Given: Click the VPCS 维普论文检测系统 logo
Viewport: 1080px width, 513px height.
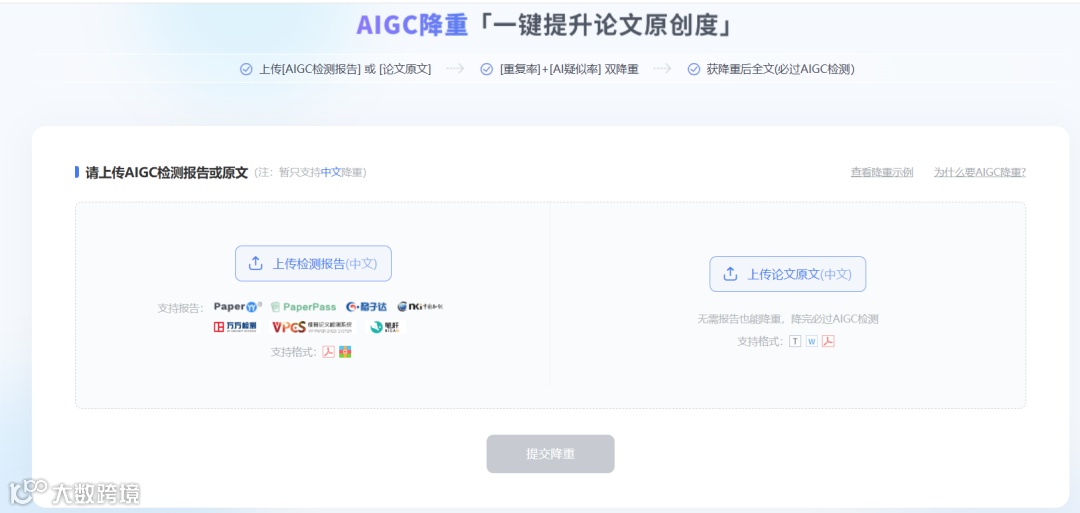Looking at the screenshot, I should [x=313, y=327].
